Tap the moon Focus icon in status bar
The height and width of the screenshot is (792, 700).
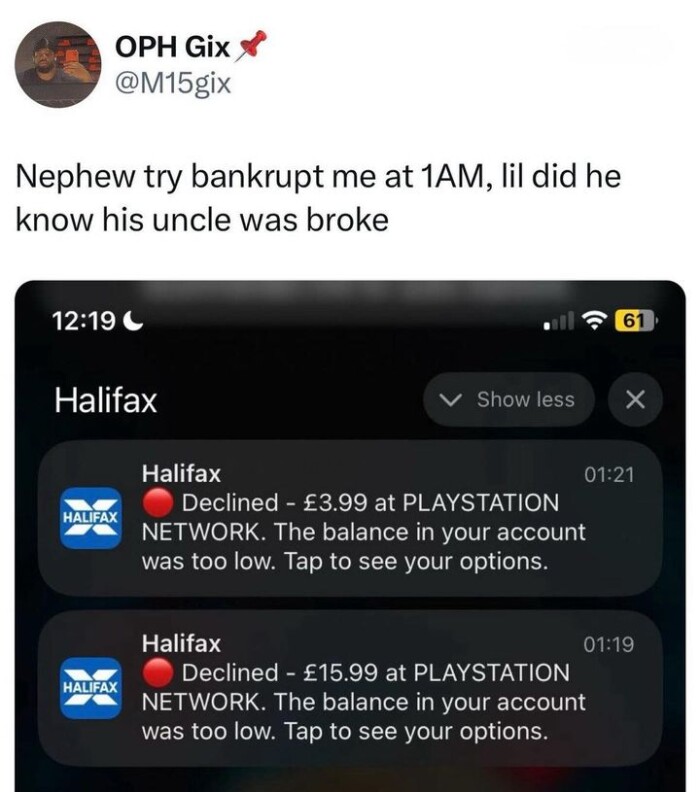[133, 321]
